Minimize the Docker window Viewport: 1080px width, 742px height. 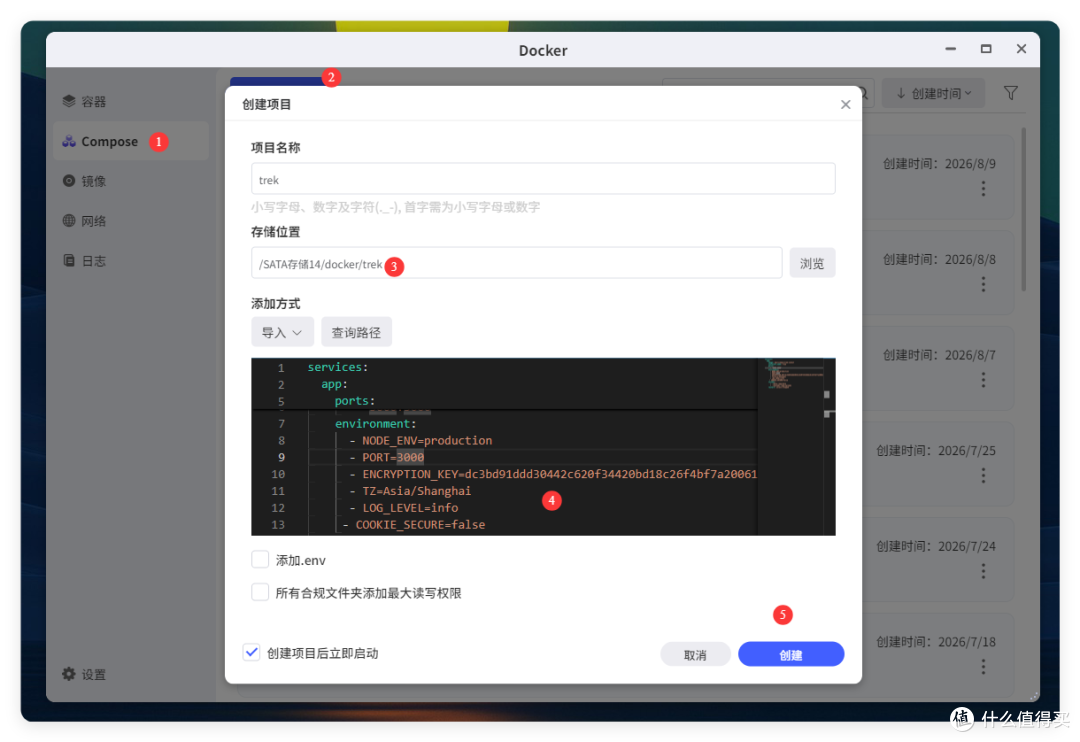[x=951, y=49]
